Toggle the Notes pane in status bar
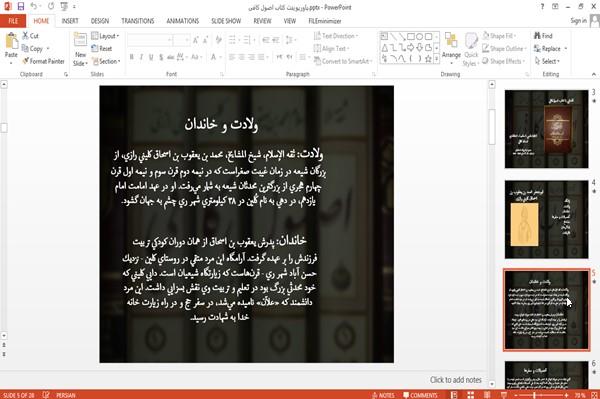 tap(383, 395)
